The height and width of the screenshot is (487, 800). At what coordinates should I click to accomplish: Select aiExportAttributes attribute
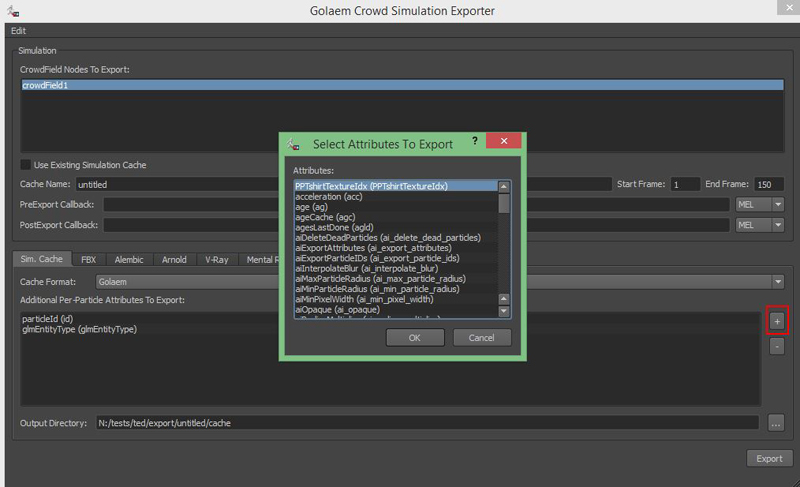pyautogui.click(x=396, y=248)
